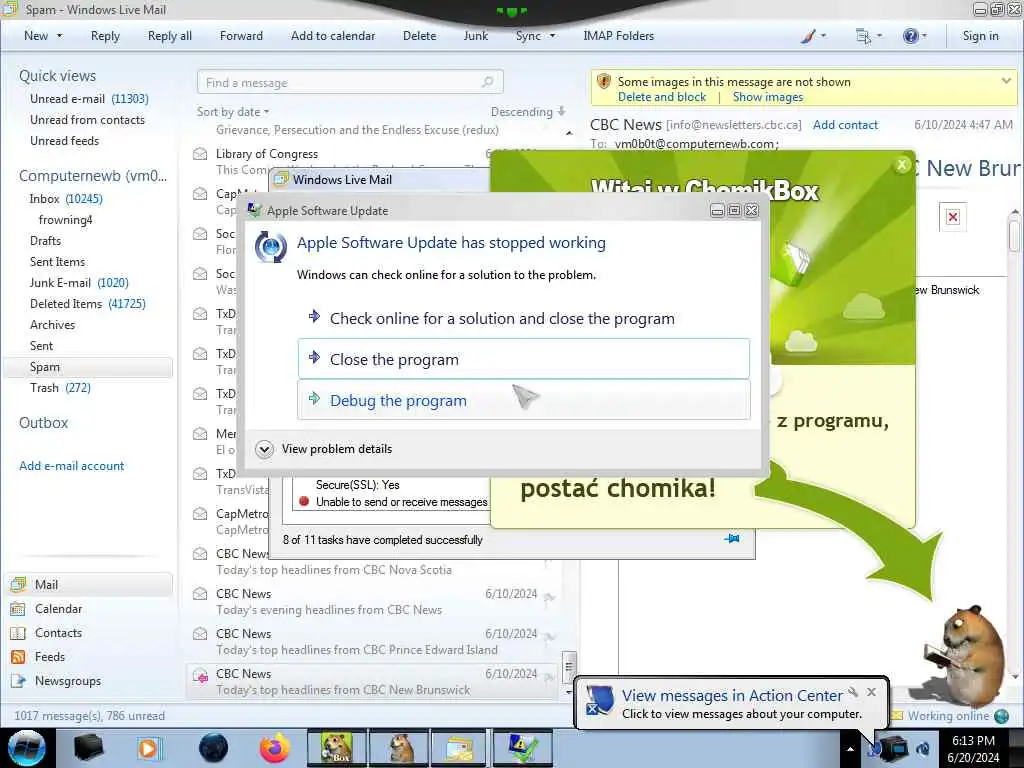Click the taskbar clock showing 6:13 PM
This screenshot has width=1024, height=768.
pos(973,748)
